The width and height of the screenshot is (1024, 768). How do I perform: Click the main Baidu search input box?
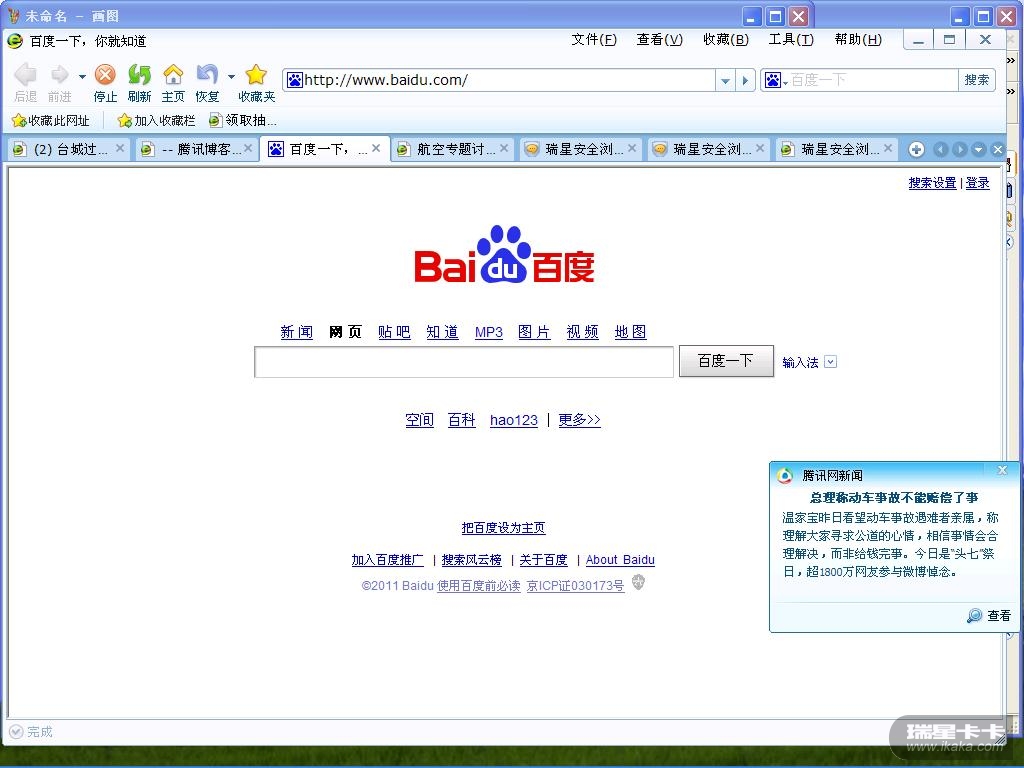tap(464, 362)
